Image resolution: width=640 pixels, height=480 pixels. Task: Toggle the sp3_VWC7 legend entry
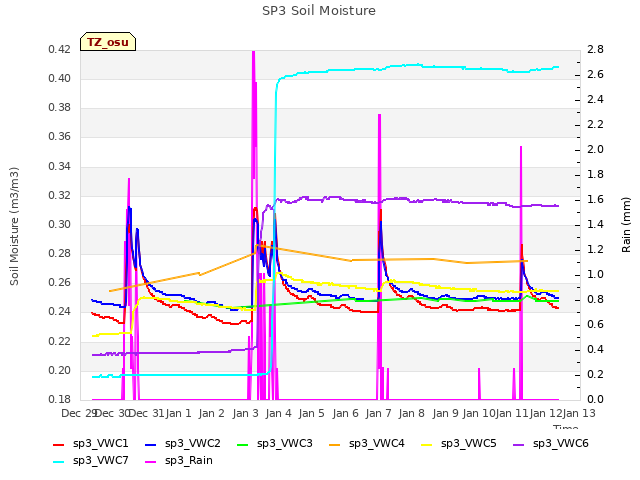point(91,461)
